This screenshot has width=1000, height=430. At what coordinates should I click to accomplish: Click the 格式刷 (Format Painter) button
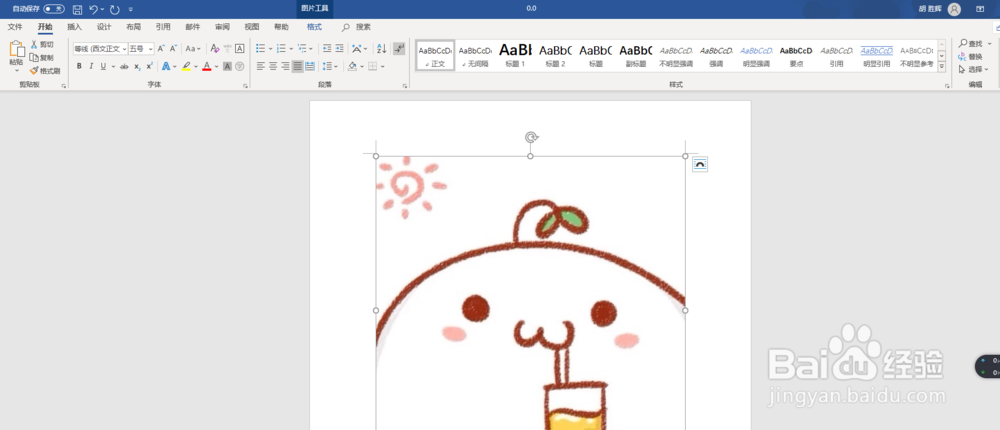[x=45, y=71]
